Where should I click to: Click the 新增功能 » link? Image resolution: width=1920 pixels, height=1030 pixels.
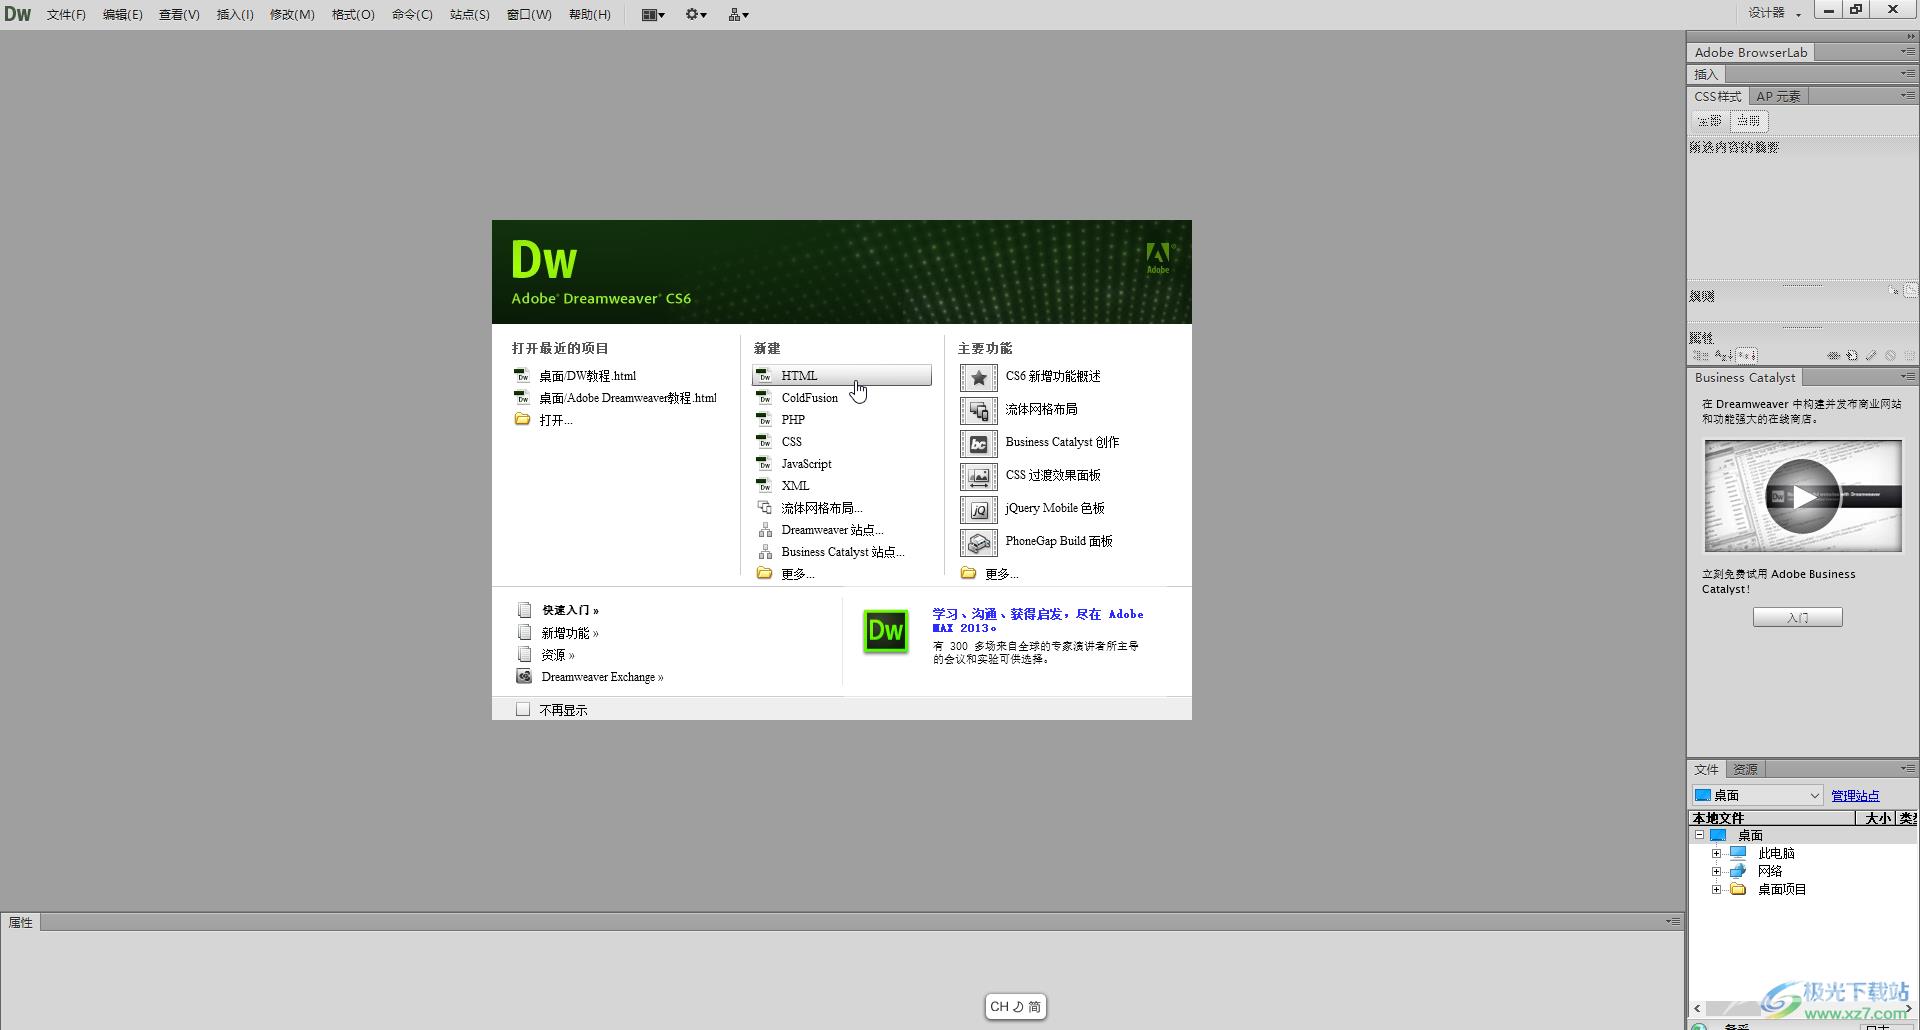tap(570, 633)
